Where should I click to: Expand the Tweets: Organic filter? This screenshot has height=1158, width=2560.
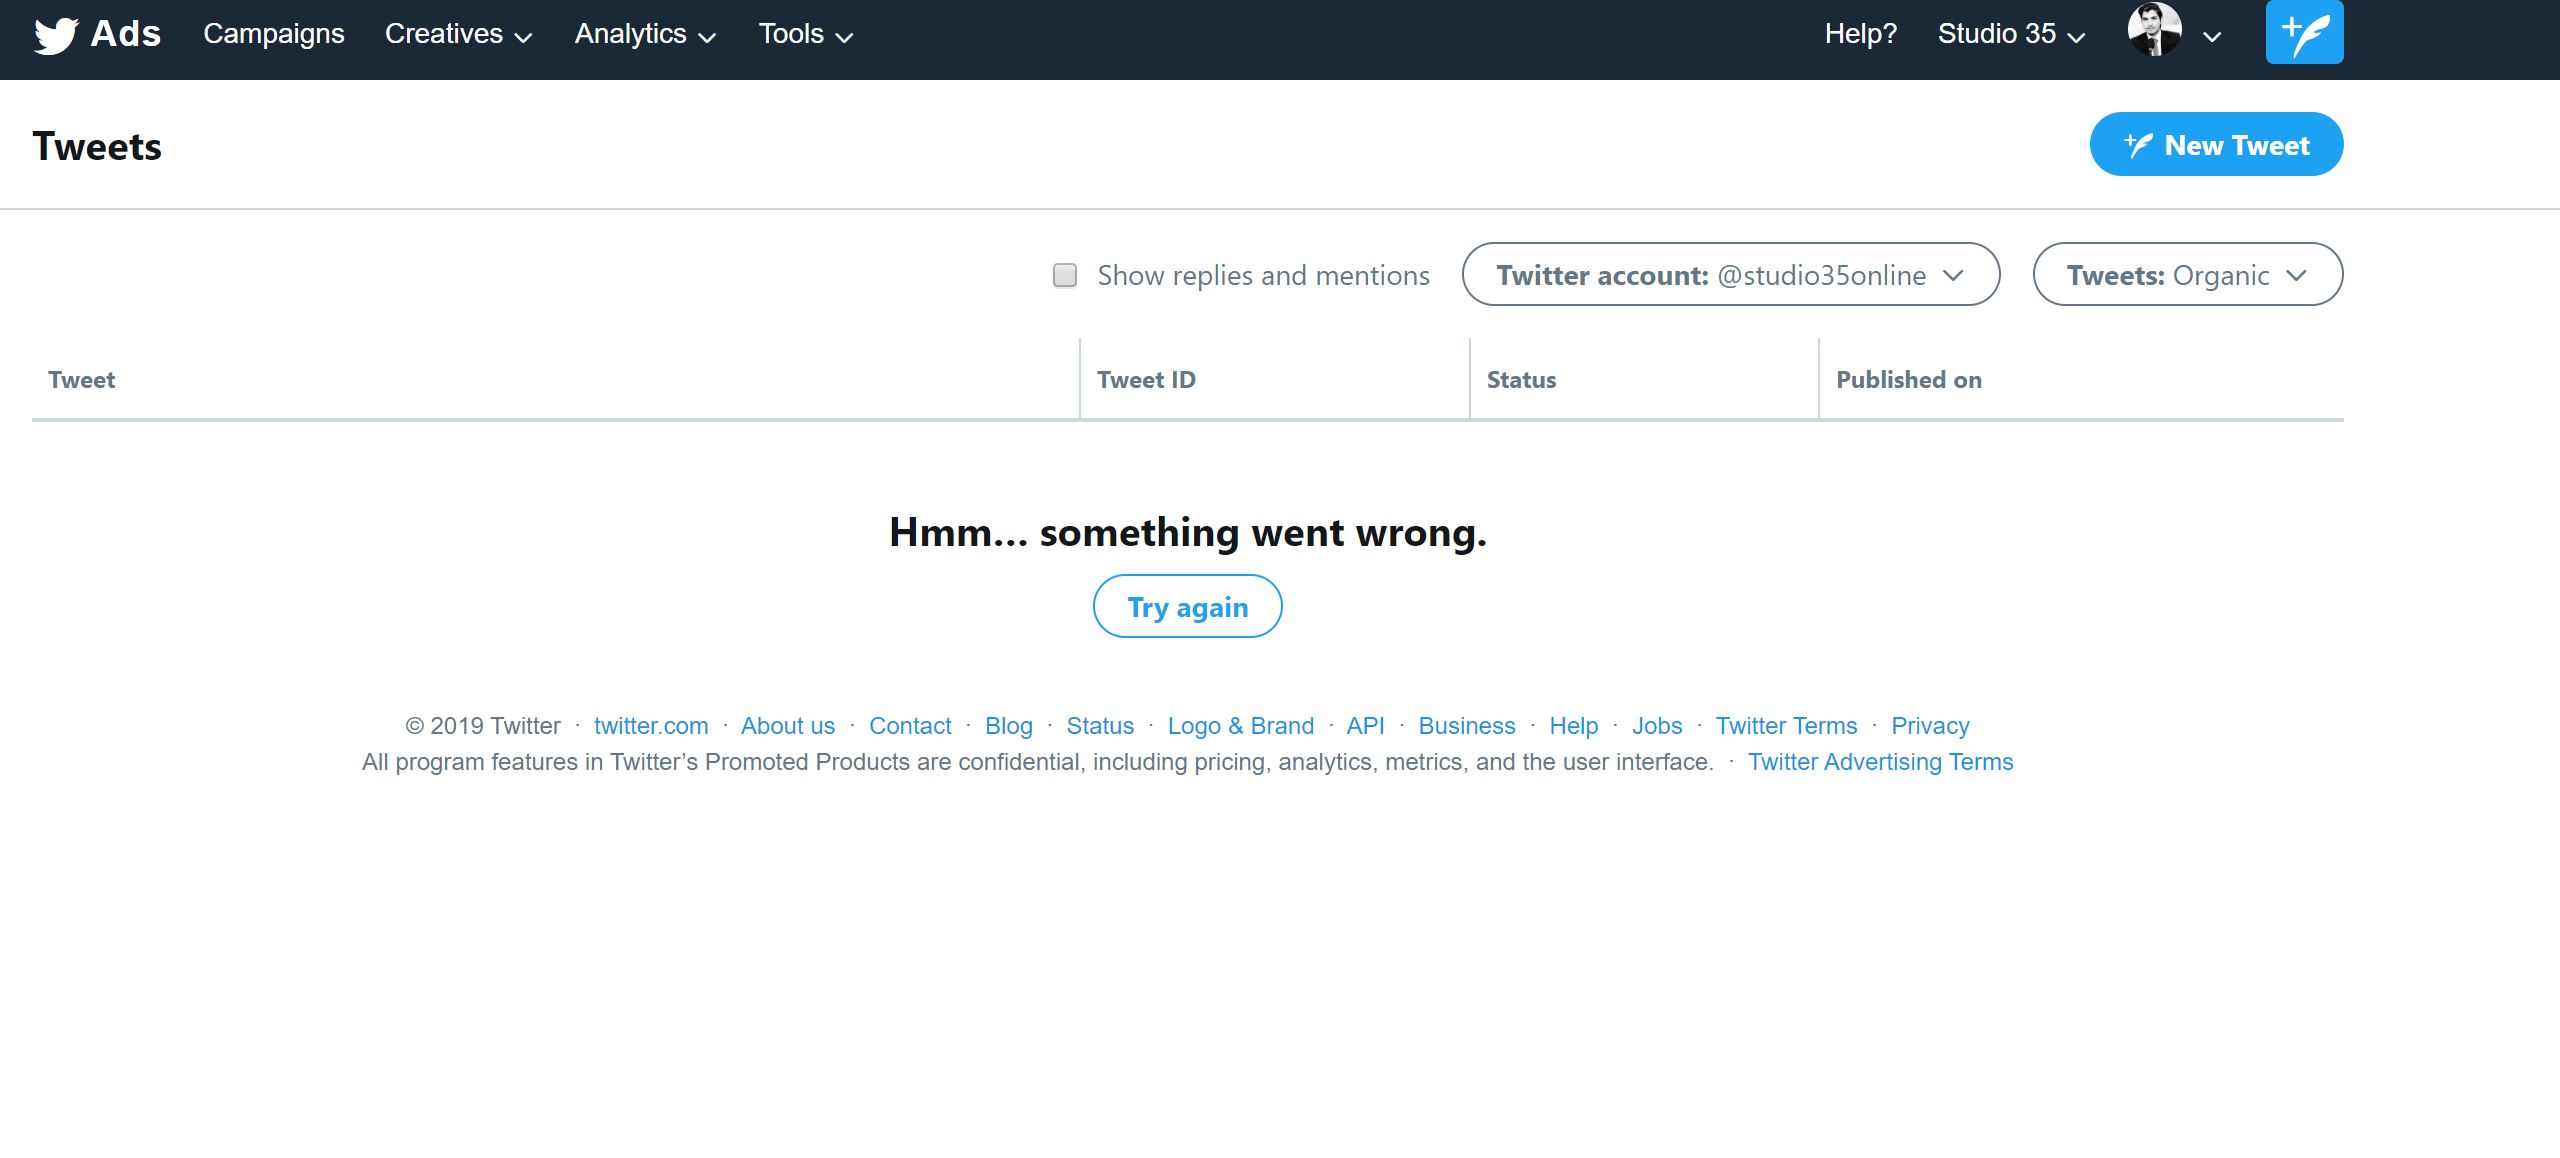point(2187,275)
